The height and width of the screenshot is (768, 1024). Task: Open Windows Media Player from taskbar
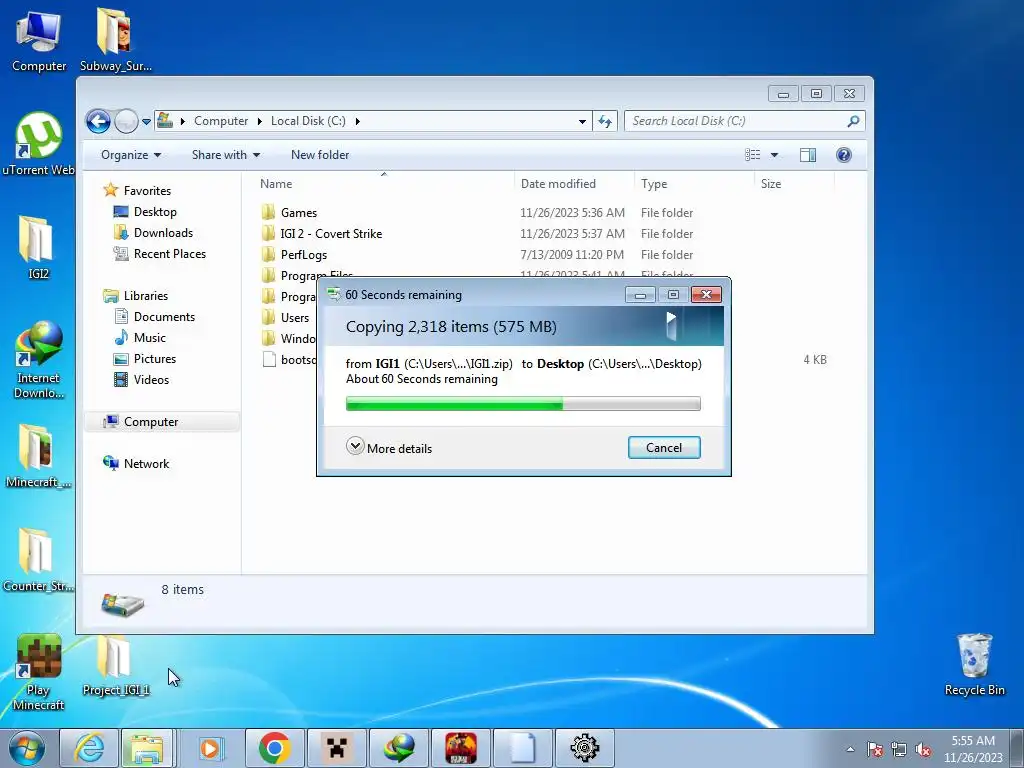click(x=210, y=748)
